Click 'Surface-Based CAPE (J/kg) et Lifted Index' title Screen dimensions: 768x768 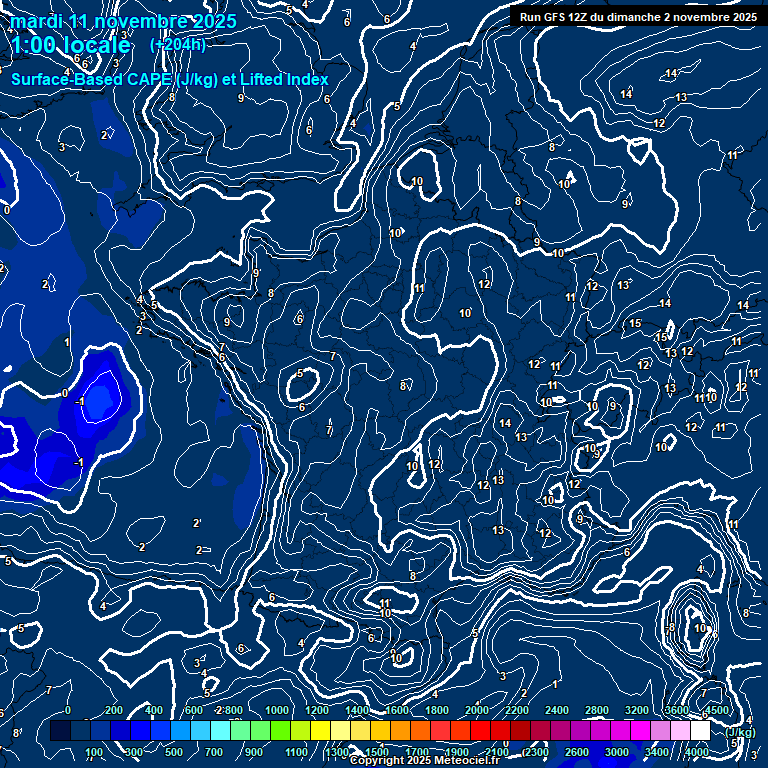(170, 79)
